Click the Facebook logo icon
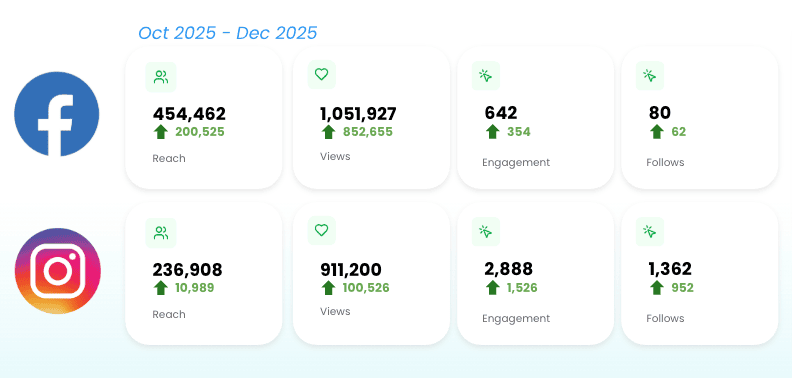 [x=57, y=114]
